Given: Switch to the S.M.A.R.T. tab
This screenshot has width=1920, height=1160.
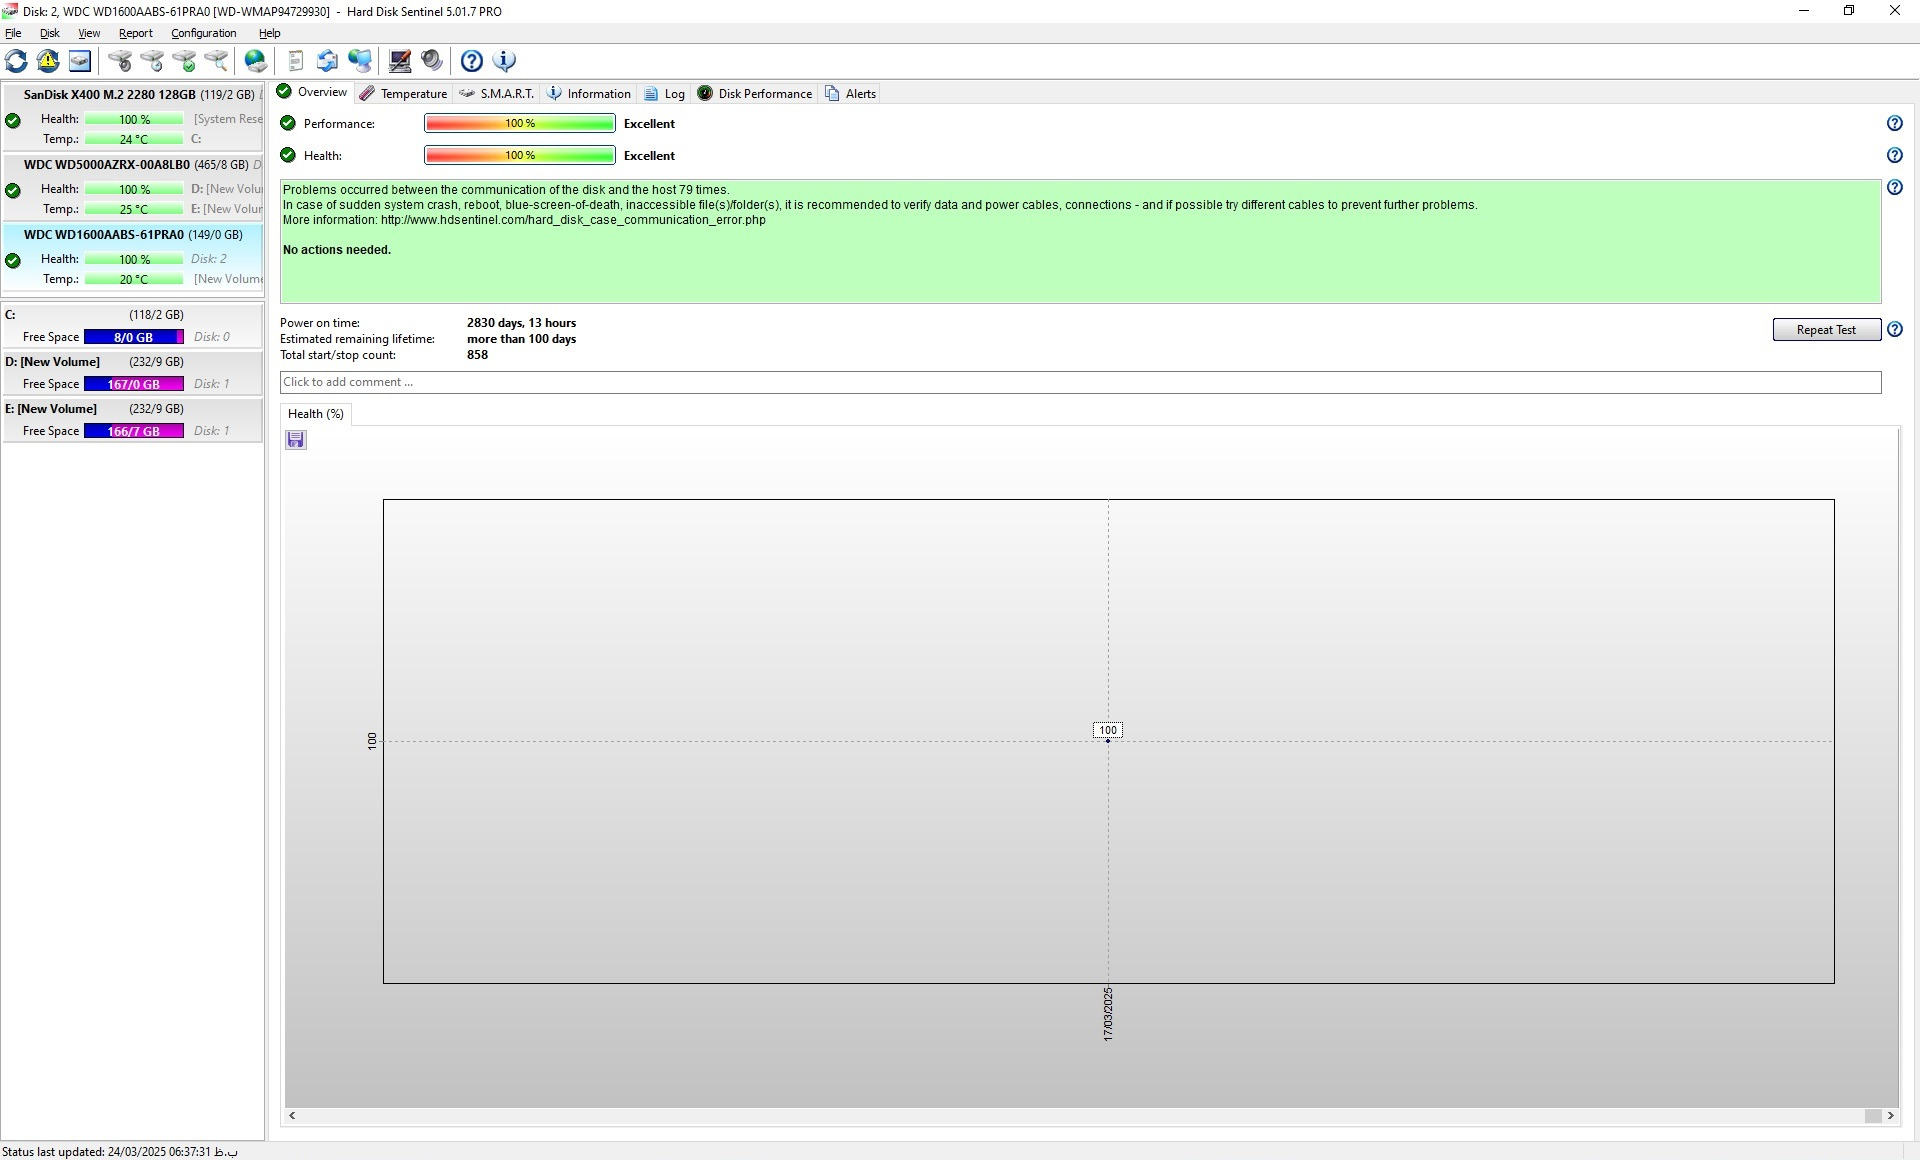Looking at the screenshot, I should (497, 93).
